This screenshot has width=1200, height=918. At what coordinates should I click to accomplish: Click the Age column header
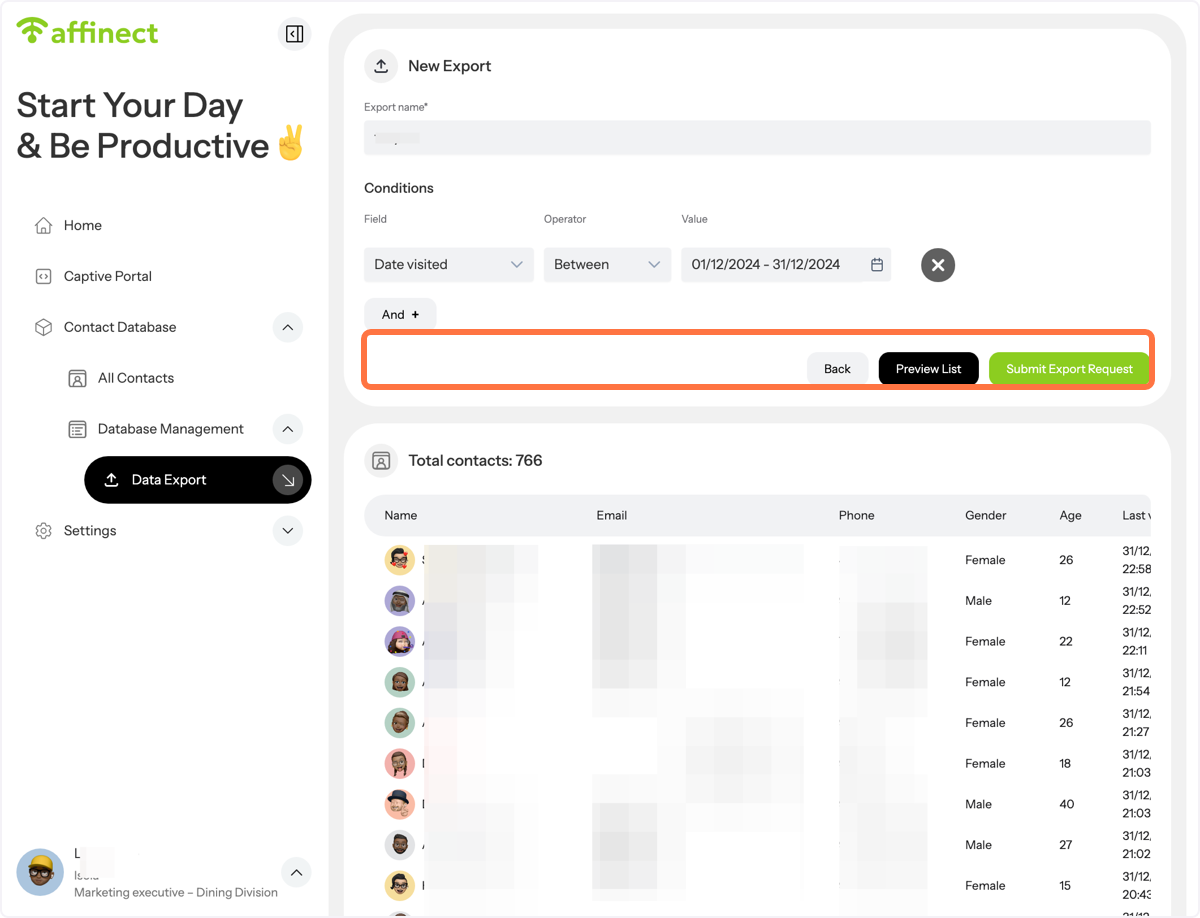1071,516
